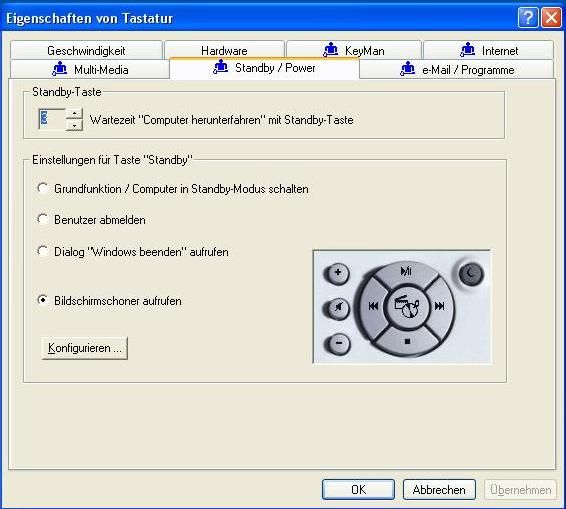The image size is (566, 509).
Task: Click the Abbrechen button
Action: (439, 490)
